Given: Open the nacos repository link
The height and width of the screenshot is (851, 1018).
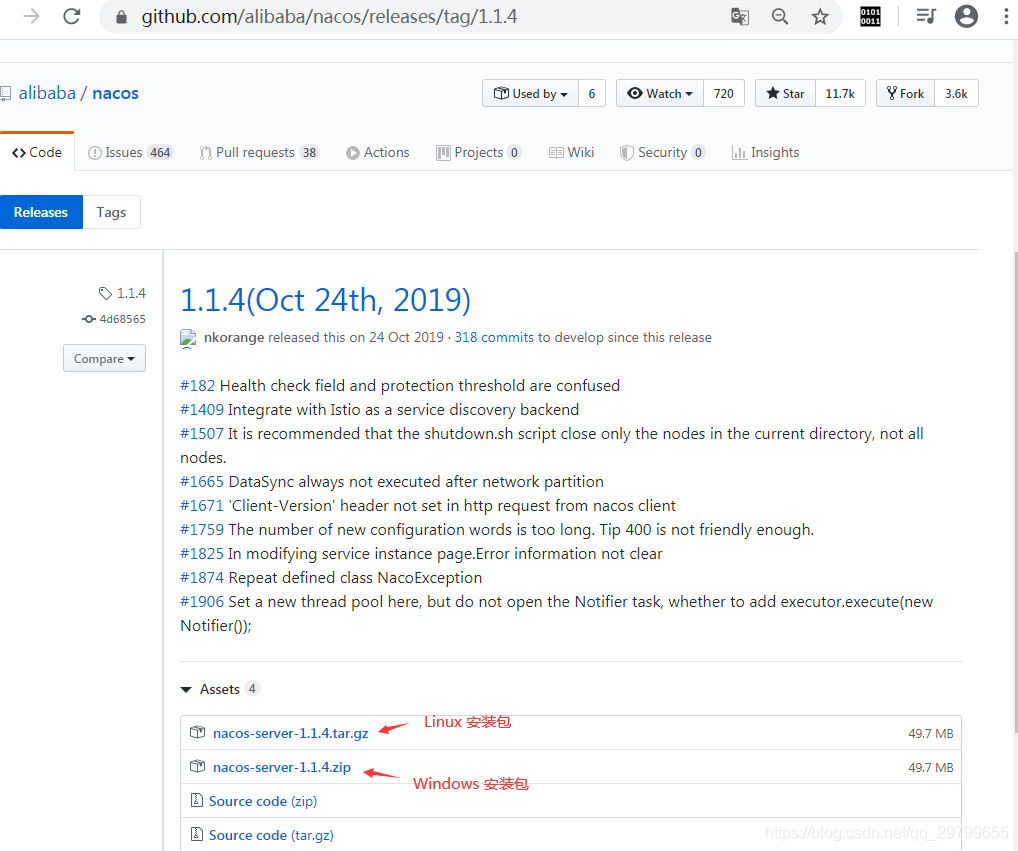Looking at the screenshot, I should point(116,93).
